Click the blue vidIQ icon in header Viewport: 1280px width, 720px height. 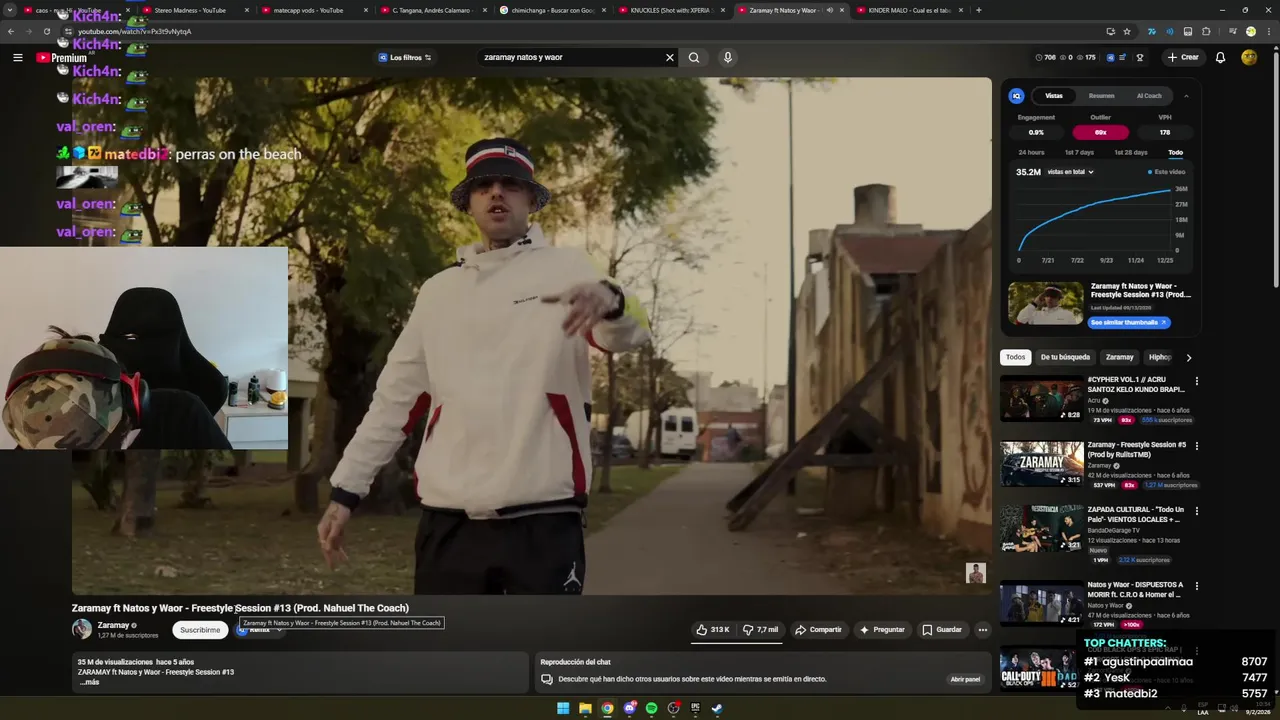click(1110, 57)
